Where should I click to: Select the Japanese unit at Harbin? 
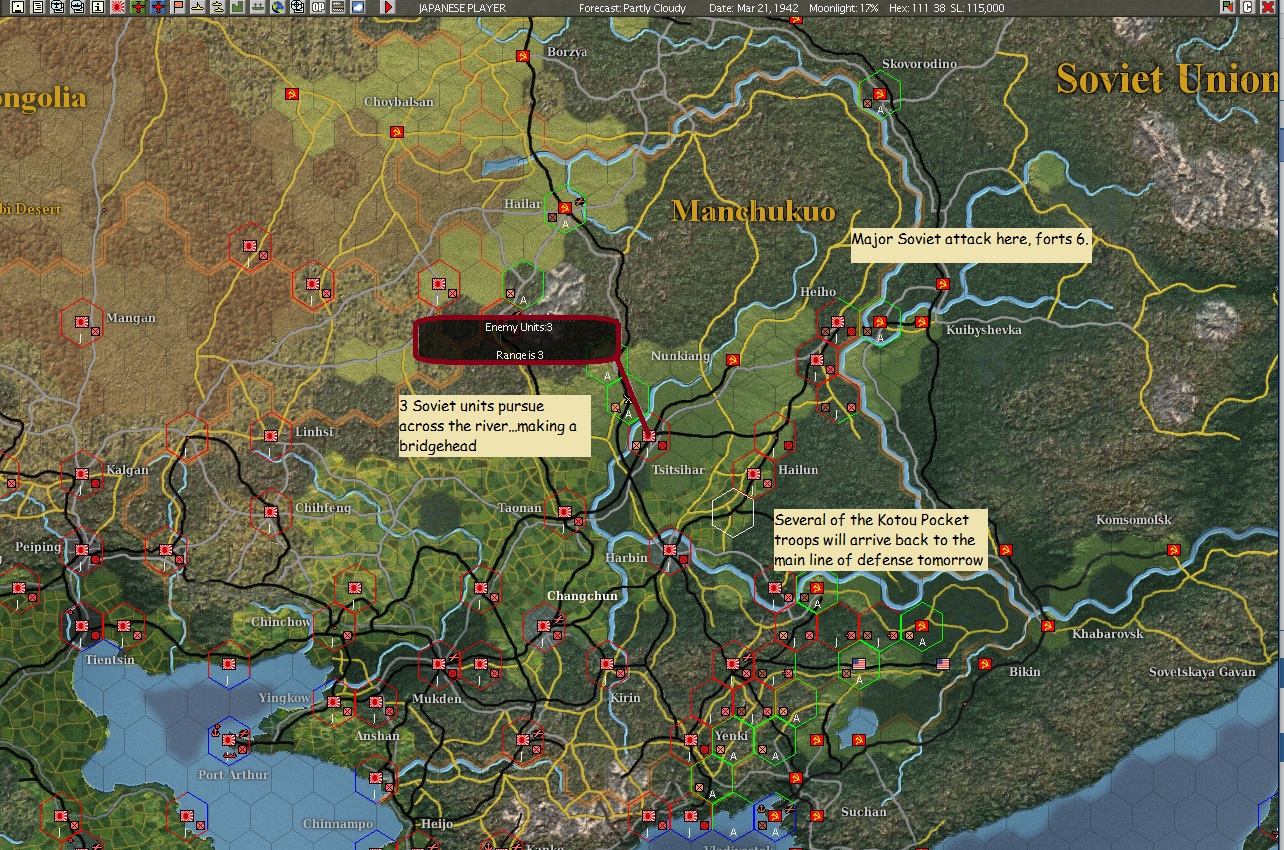[x=669, y=549]
